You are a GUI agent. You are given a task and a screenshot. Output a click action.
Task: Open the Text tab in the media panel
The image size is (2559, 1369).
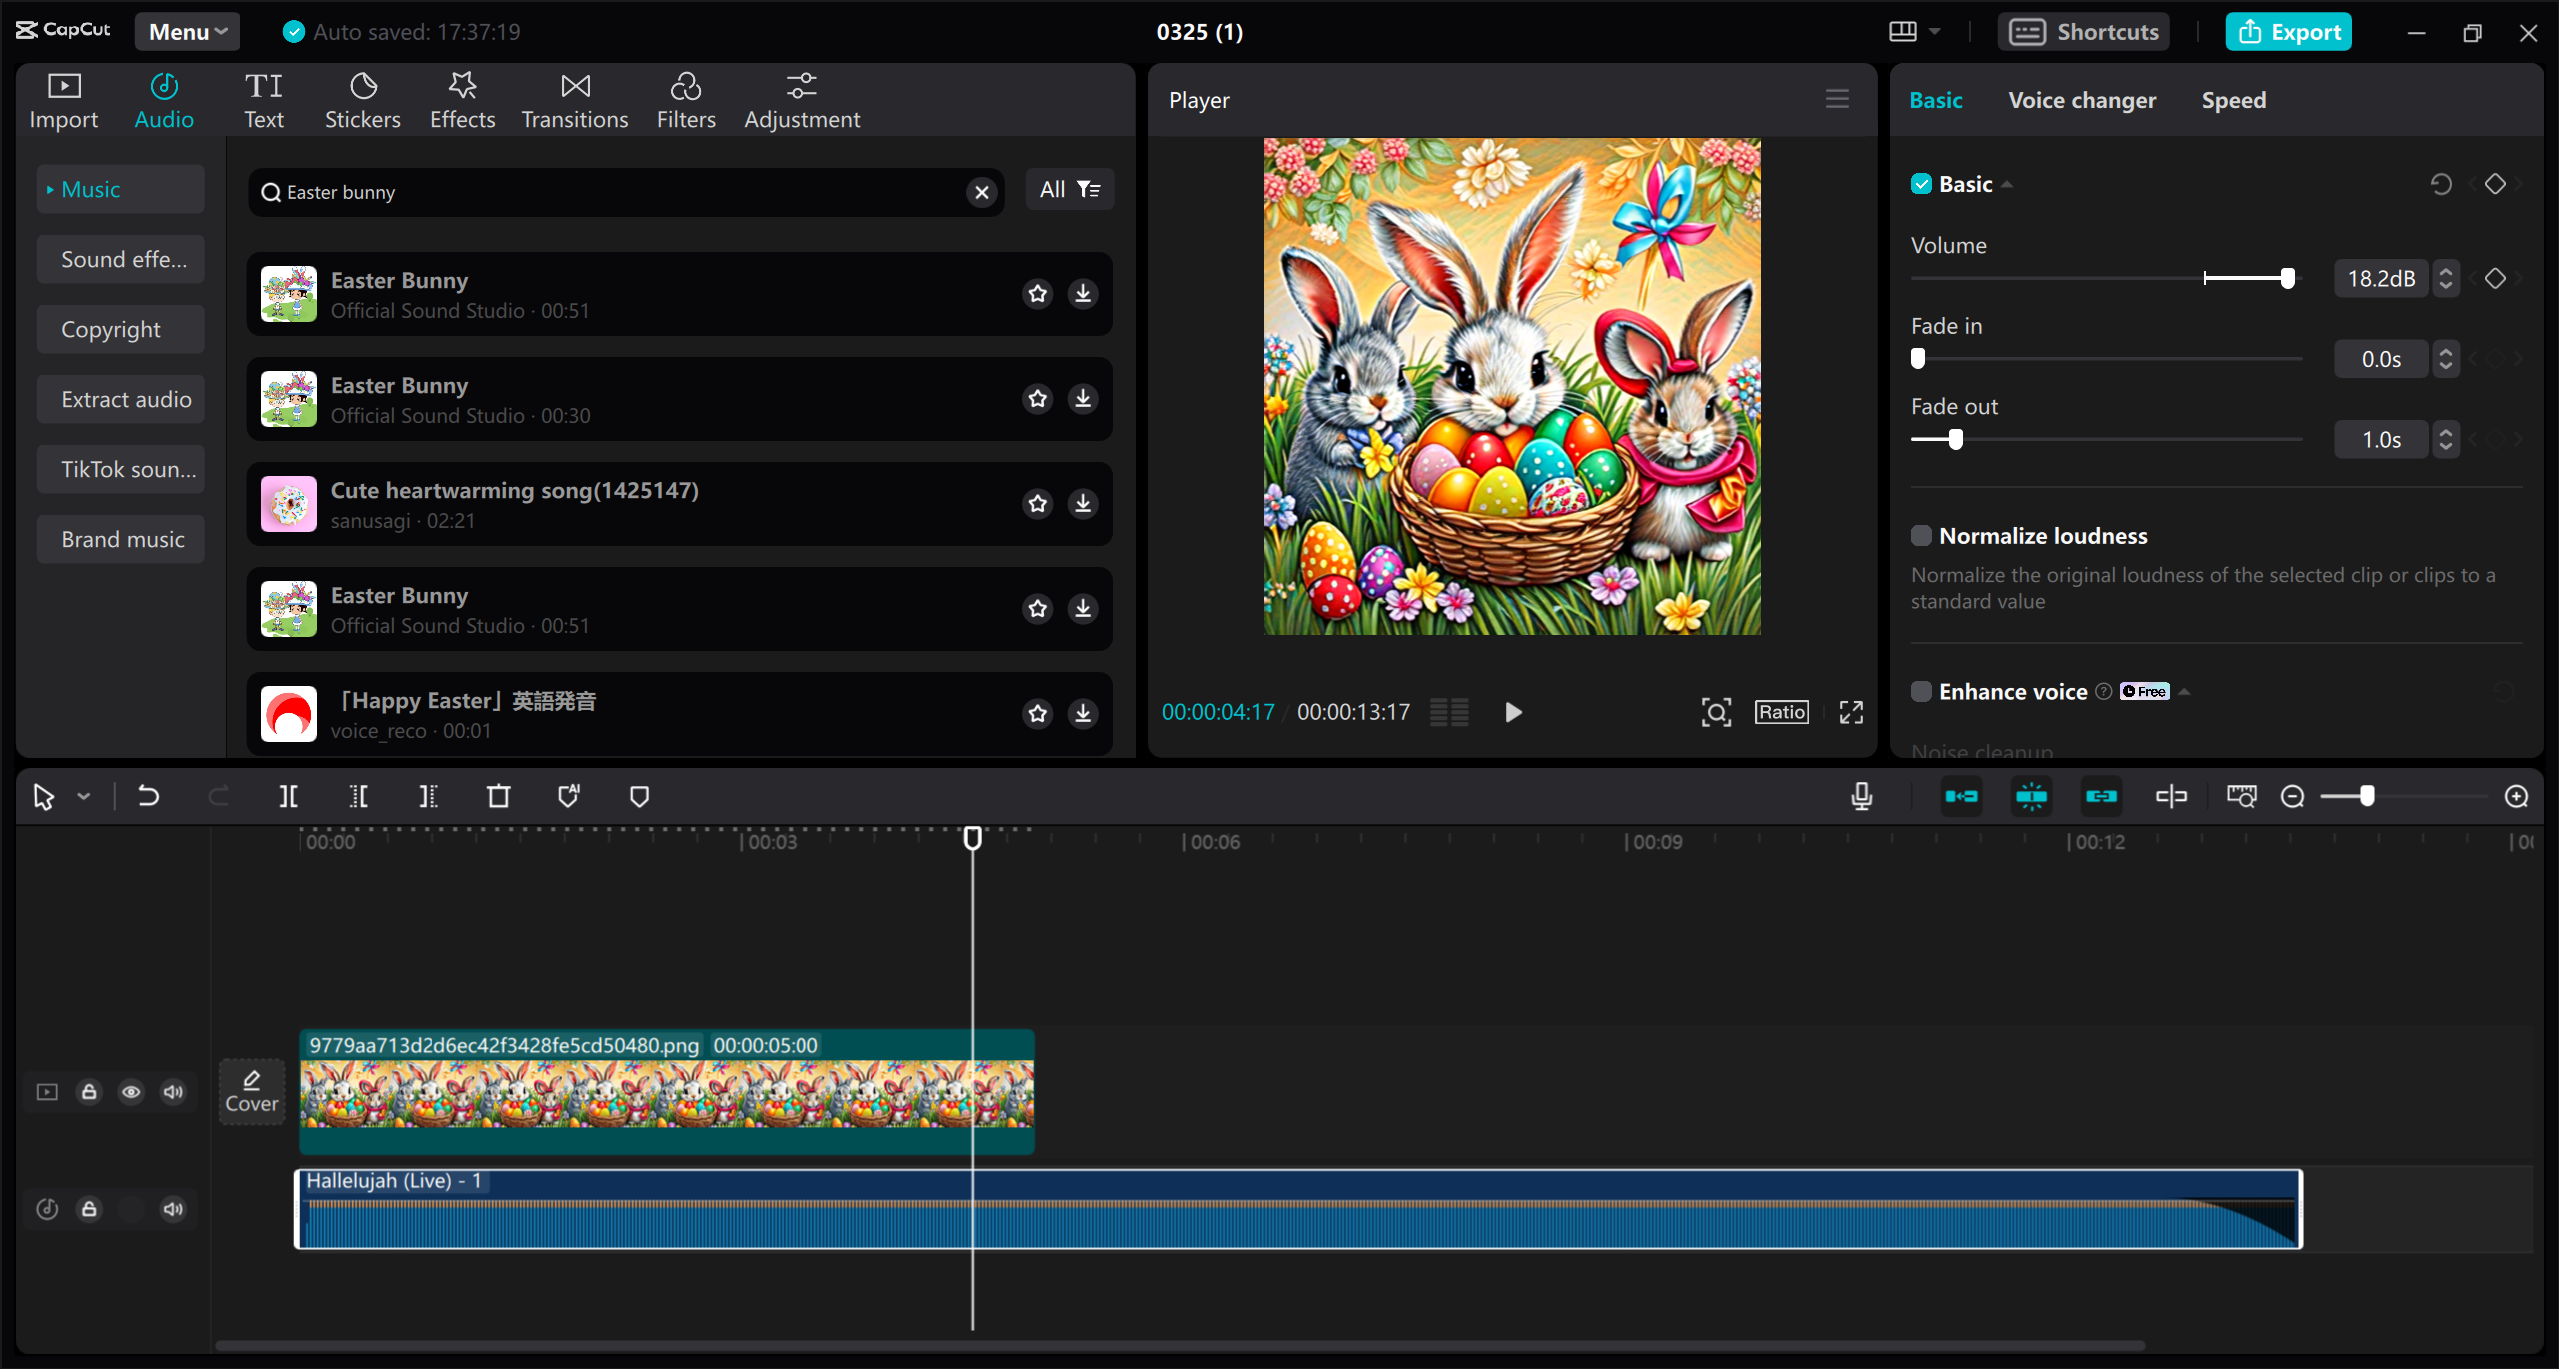tap(264, 99)
